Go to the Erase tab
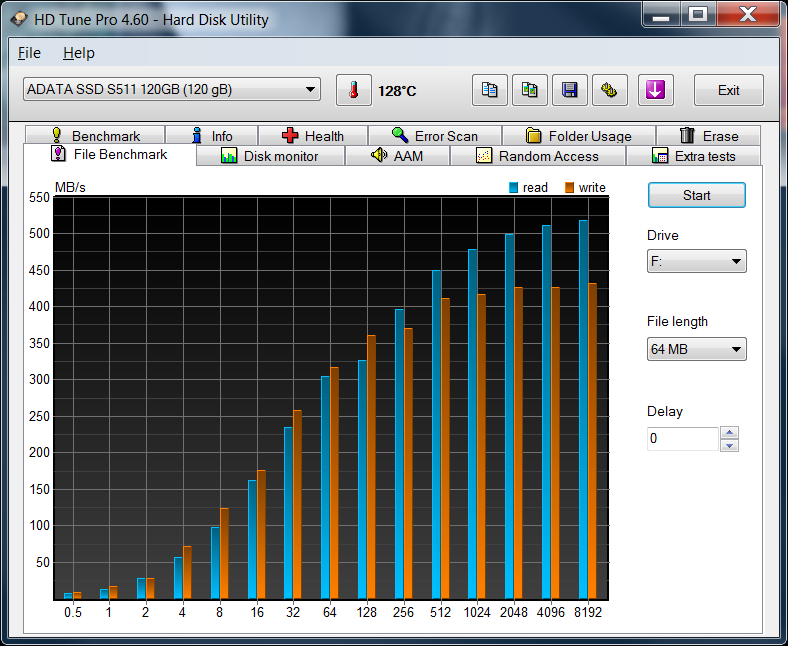This screenshot has height=646, width=788. (x=708, y=136)
